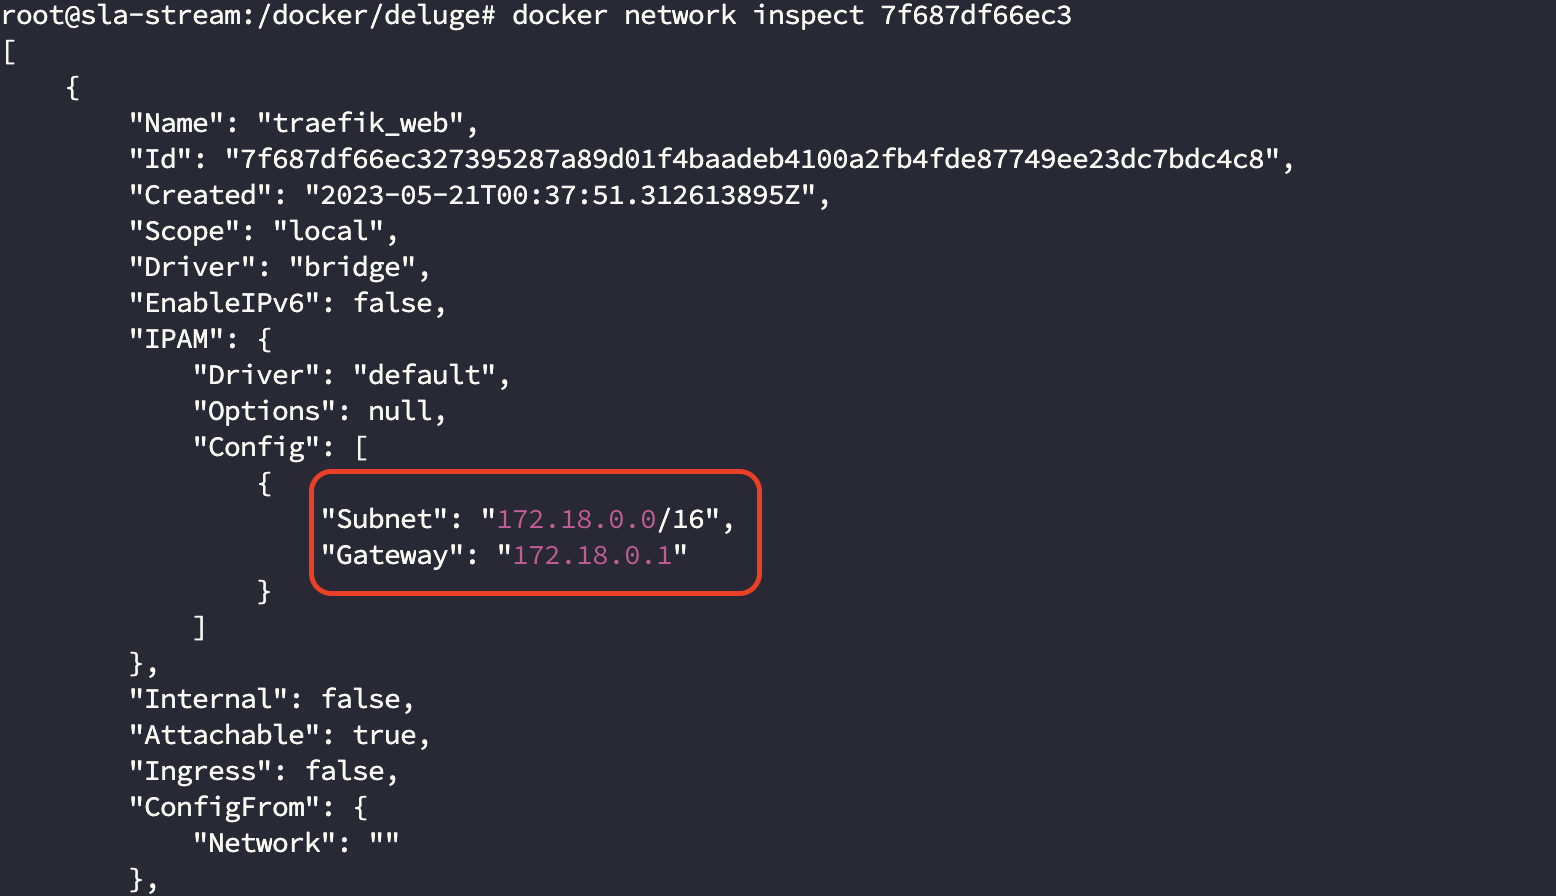Click the Attachable true value
Screen dimensions: 1556x896
[x=384, y=735]
